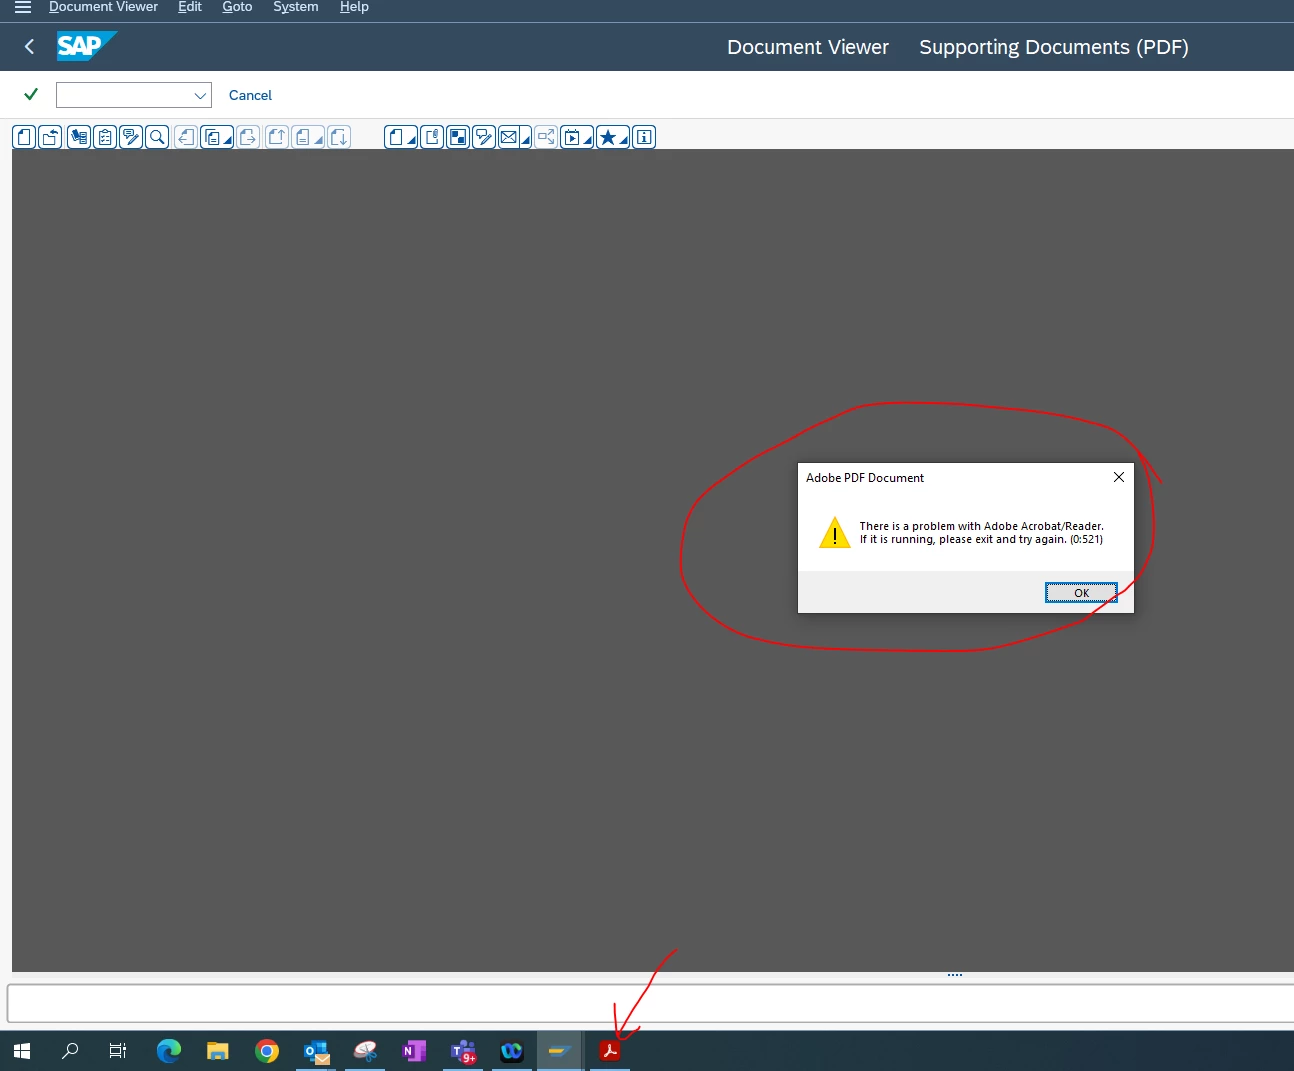Open the Edit menu
The width and height of the screenshot is (1294, 1071).
[x=190, y=7]
